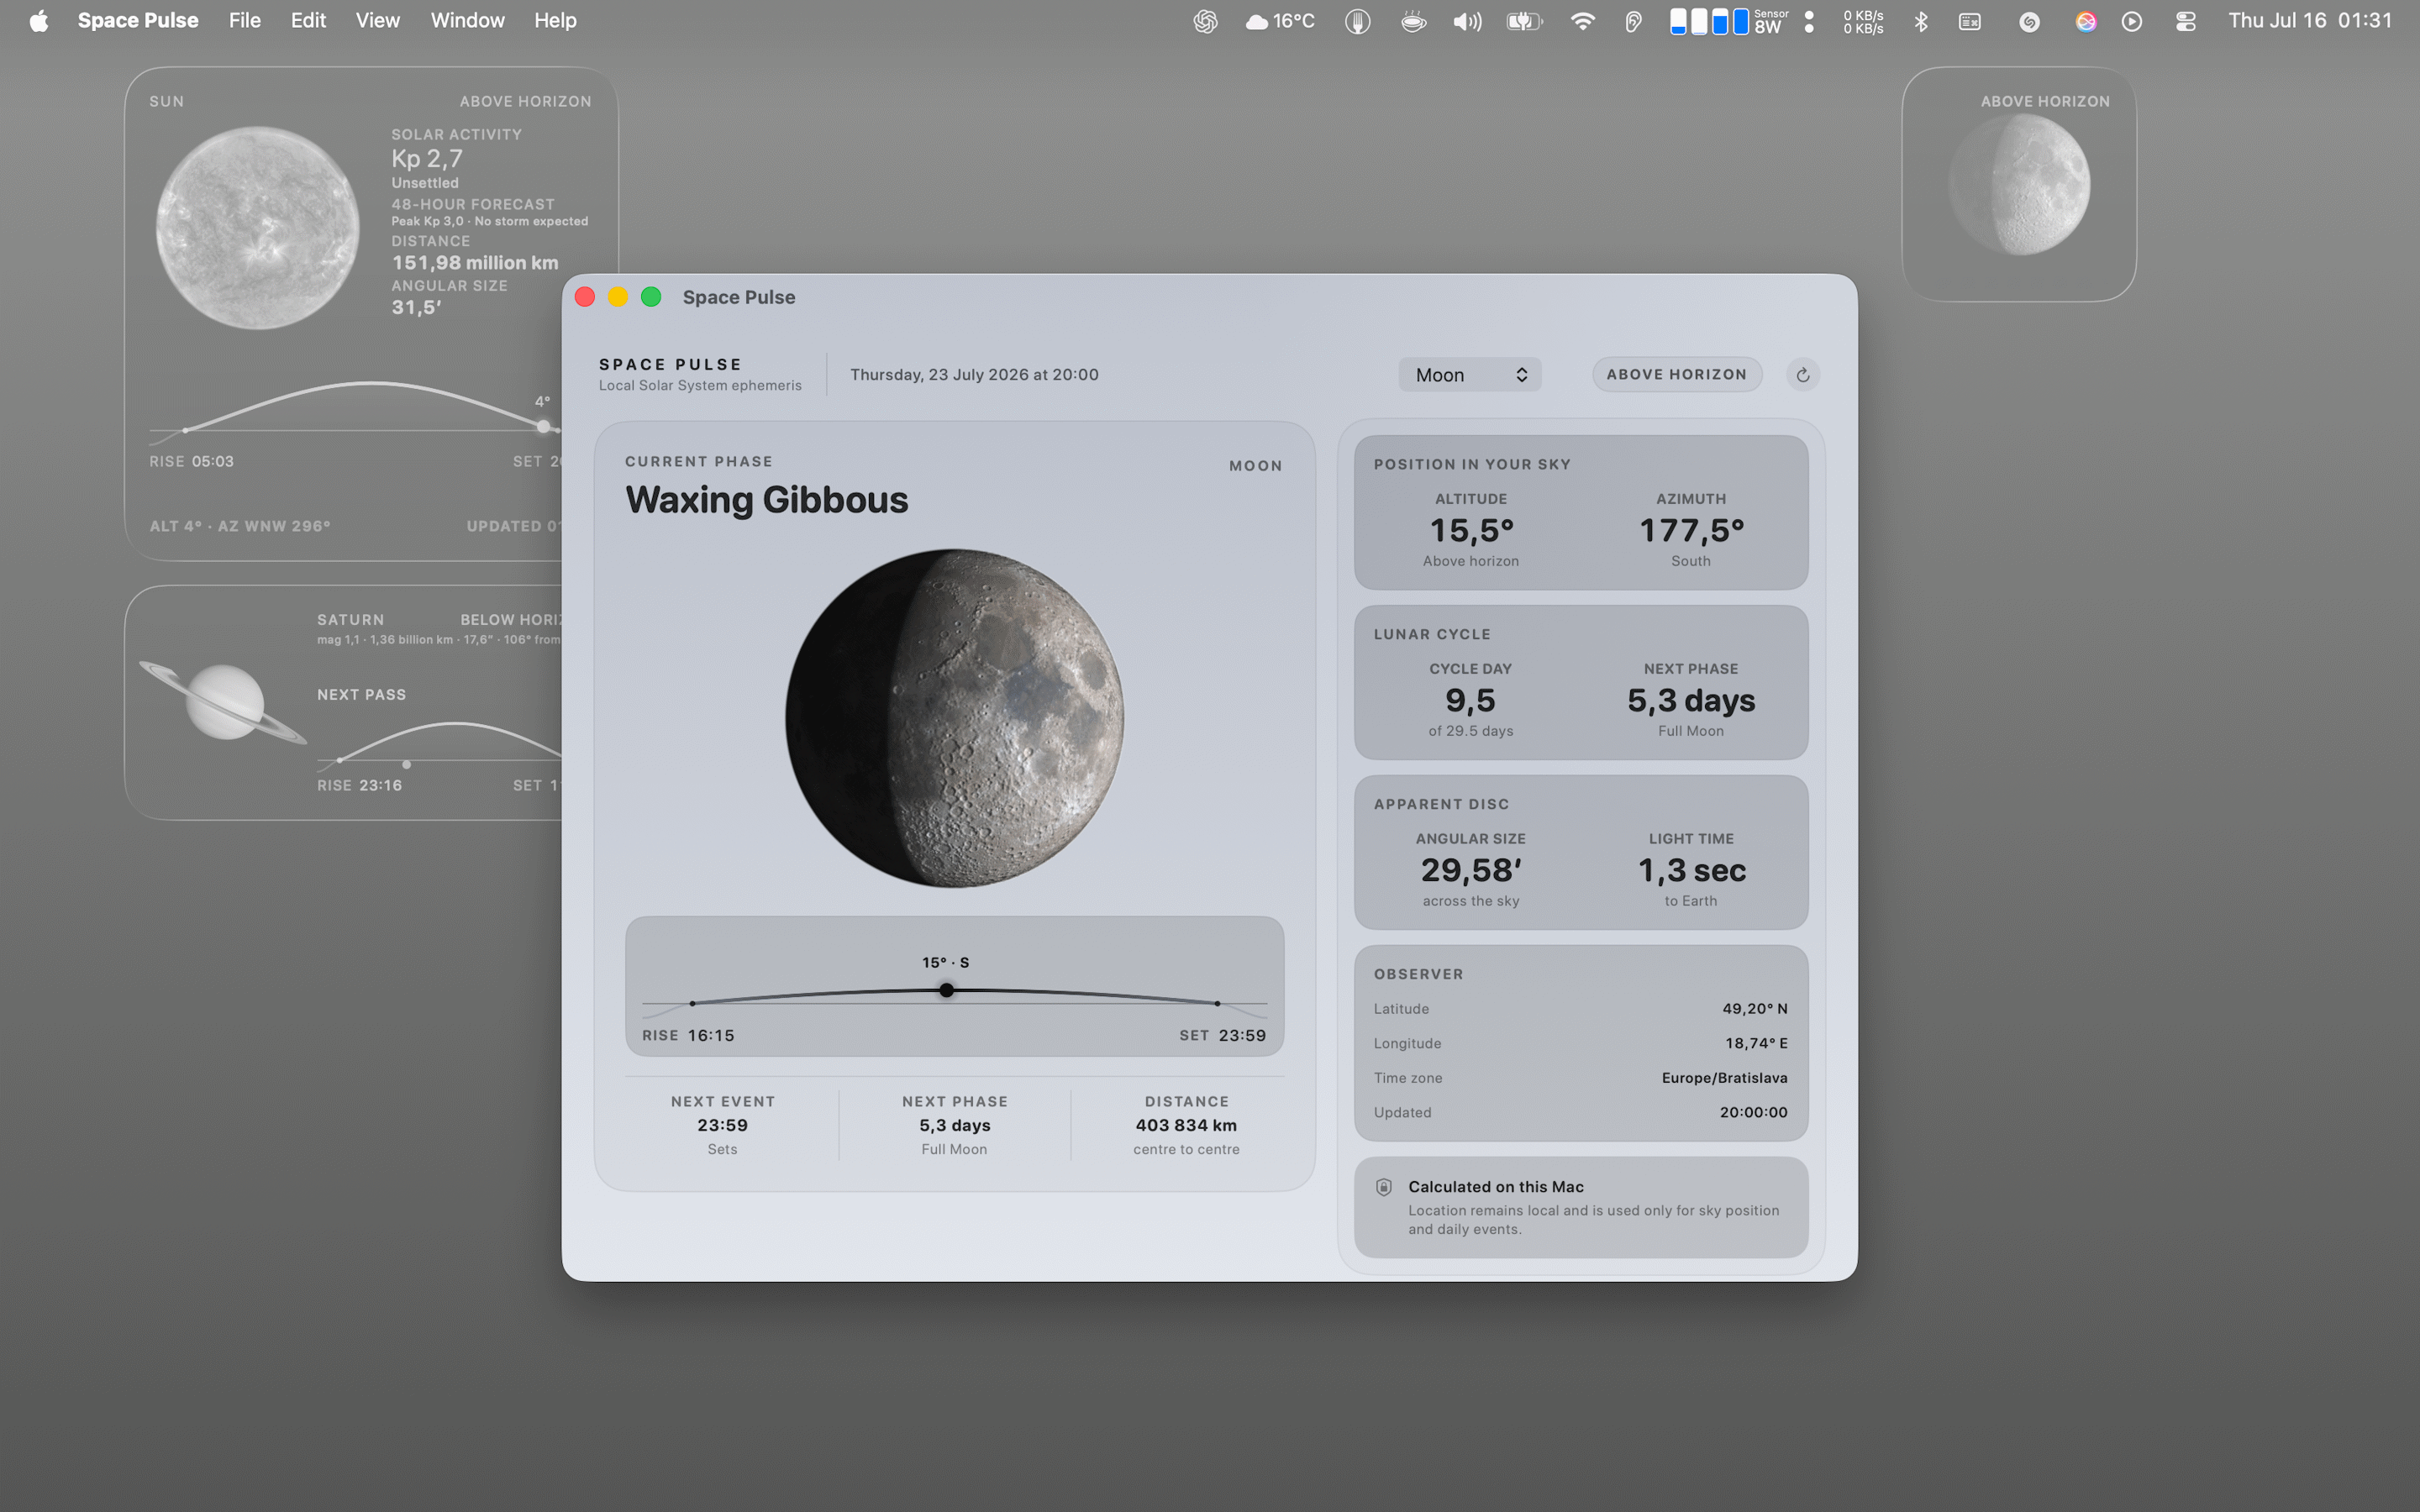The height and width of the screenshot is (1512, 2420).
Task: Click the Waxing Gibbous phase title
Action: pyautogui.click(x=767, y=500)
